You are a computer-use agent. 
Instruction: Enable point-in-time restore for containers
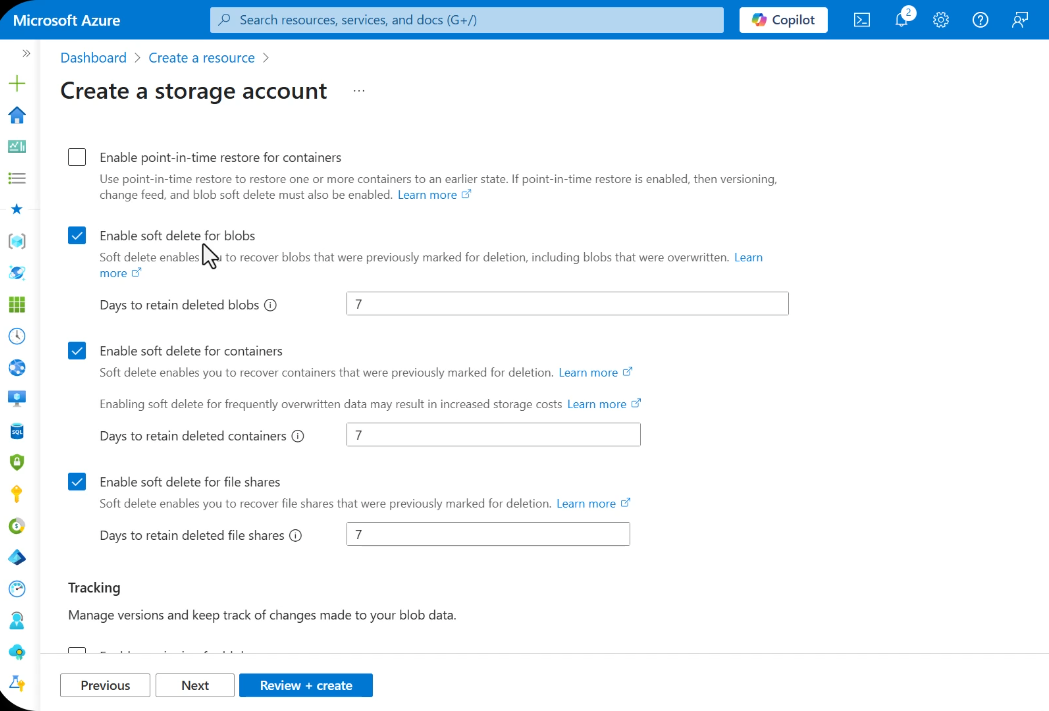[77, 157]
